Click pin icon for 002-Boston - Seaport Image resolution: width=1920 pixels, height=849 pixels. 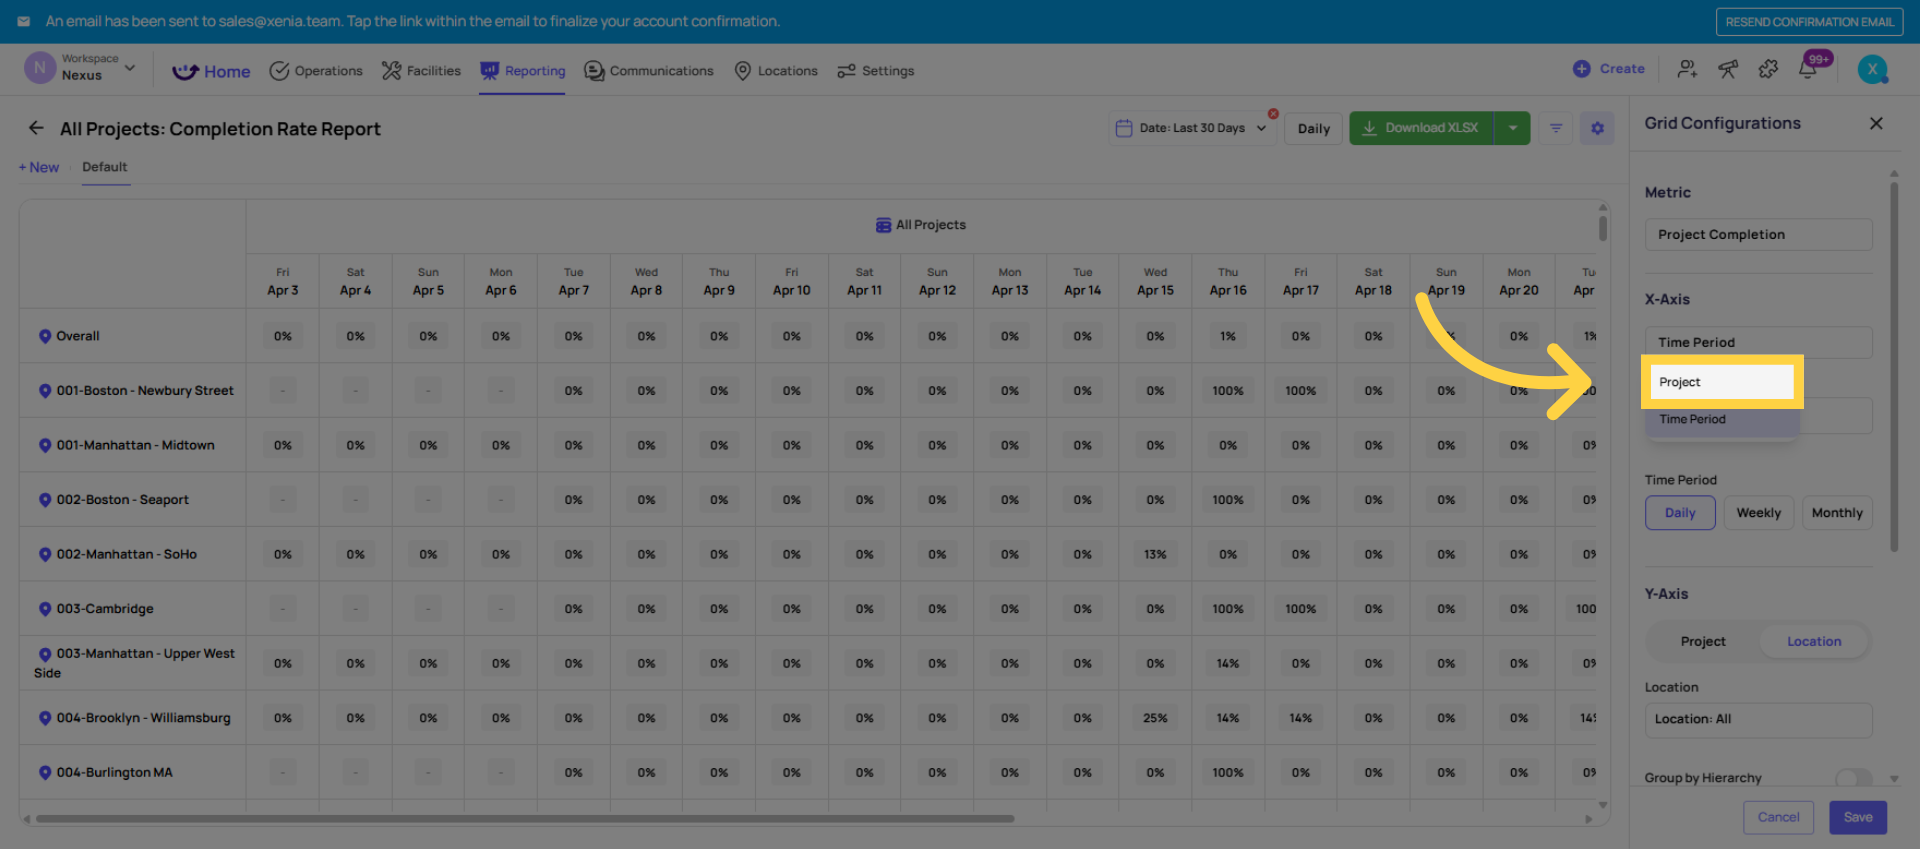click(45, 500)
